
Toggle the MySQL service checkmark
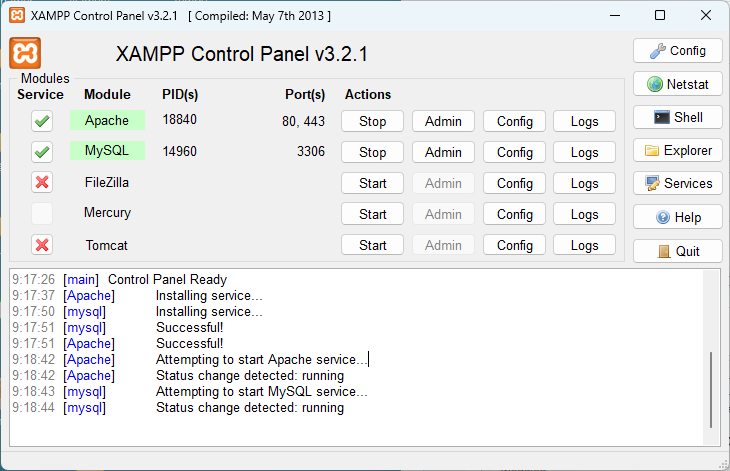tap(42, 152)
